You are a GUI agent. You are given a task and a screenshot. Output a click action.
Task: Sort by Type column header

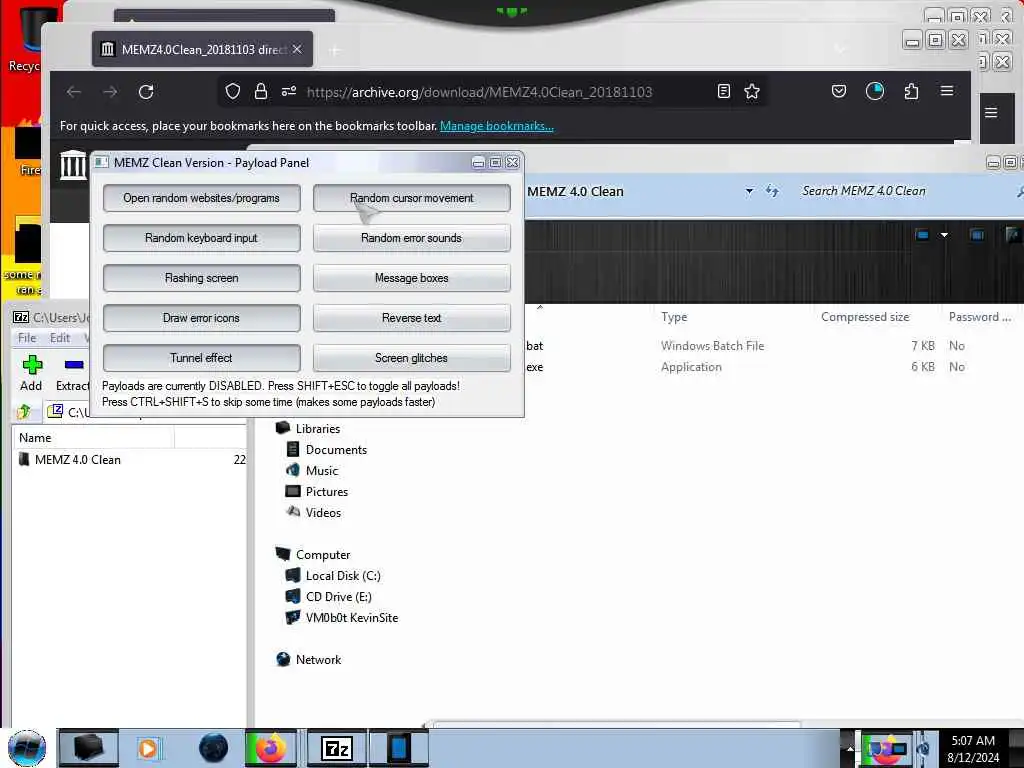[x=674, y=317]
